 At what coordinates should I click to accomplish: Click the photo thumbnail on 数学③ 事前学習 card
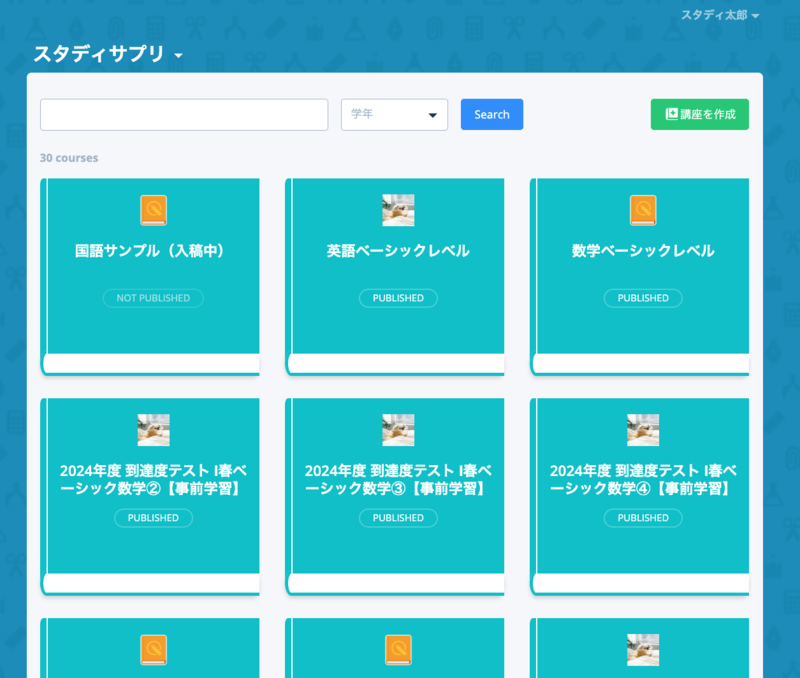[398, 430]
